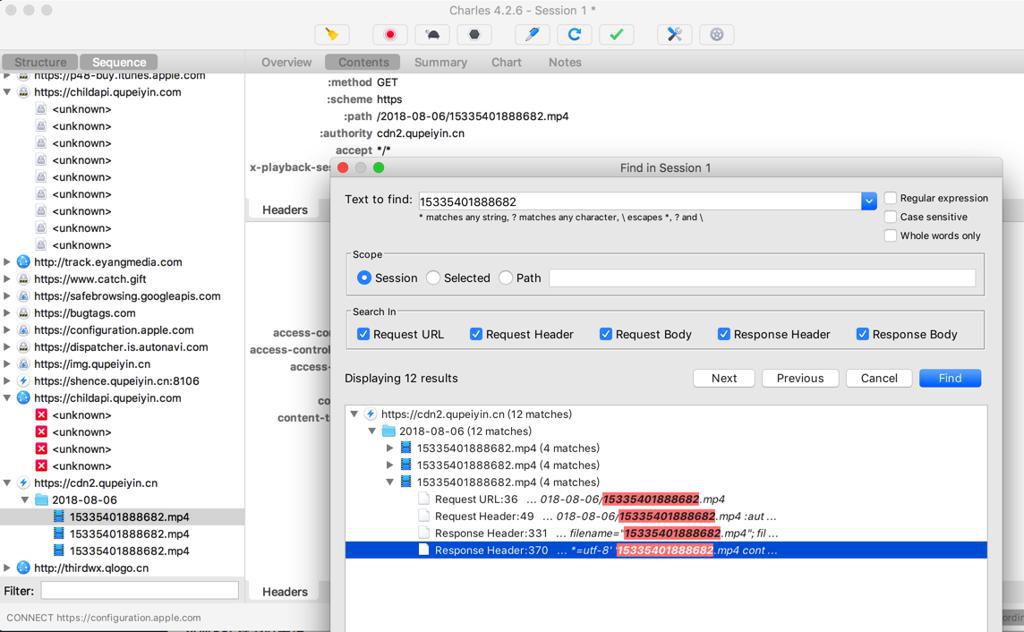Click the Previous button
The image size is (1024, 632).
pos(800,378)
